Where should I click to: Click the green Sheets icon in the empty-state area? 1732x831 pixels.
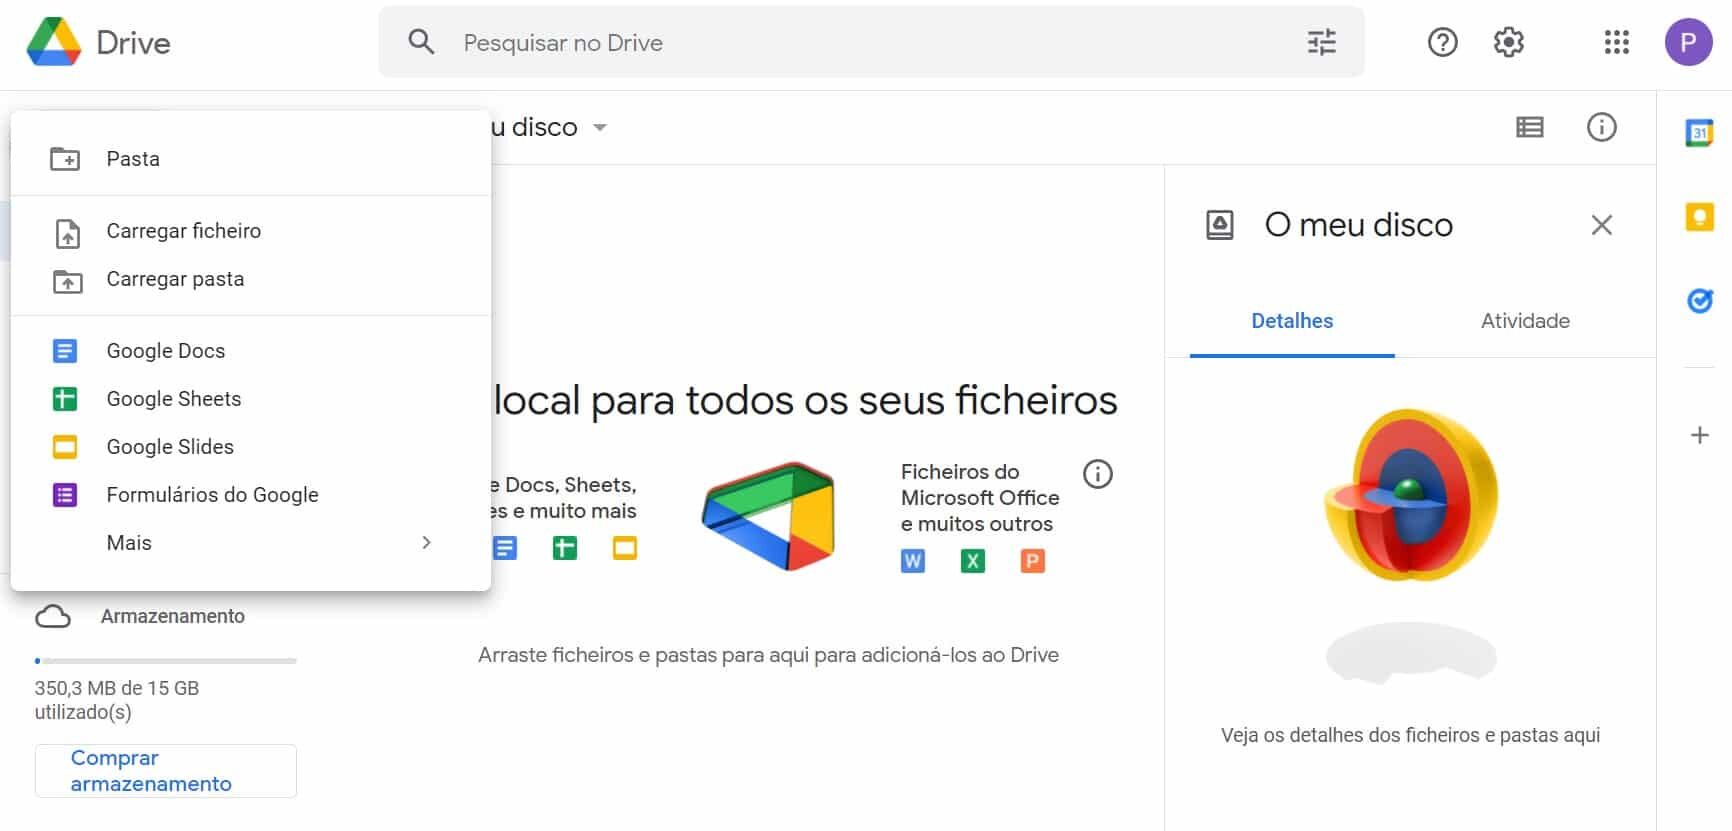[564, 548]
